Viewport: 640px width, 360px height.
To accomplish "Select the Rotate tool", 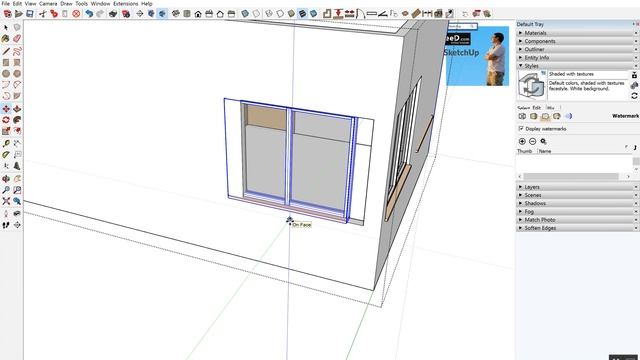I will pyautogui.click(x=6, y=120).
